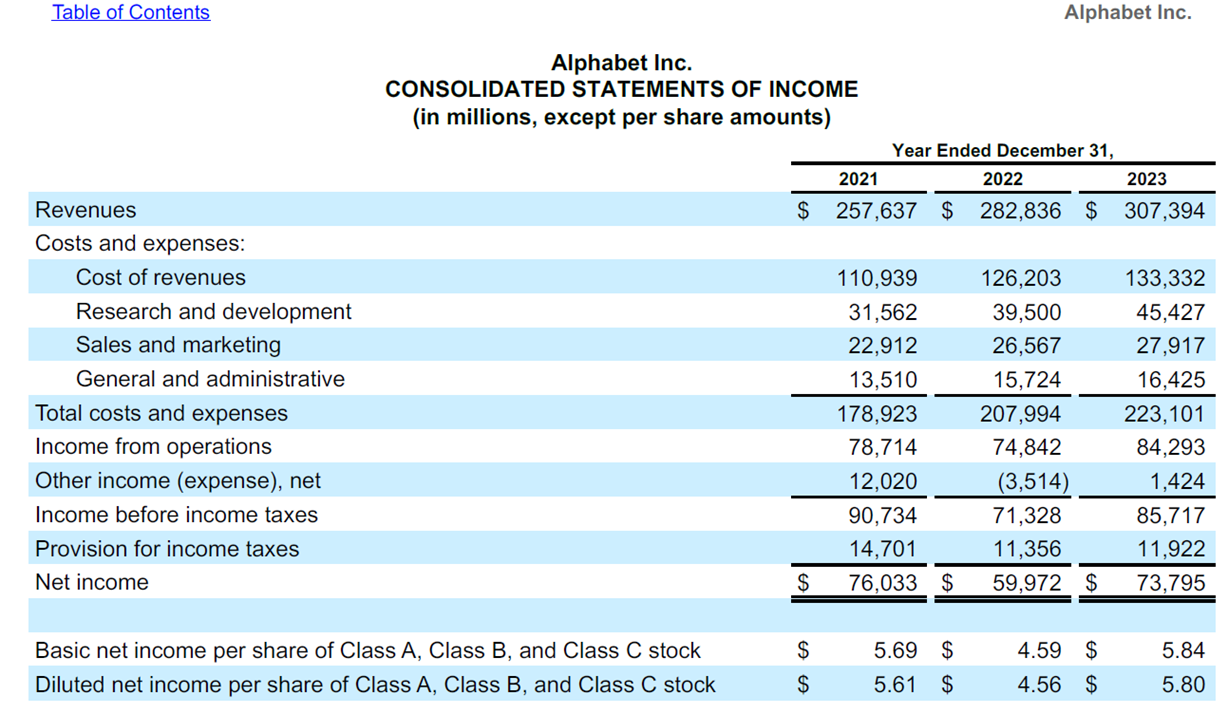
Task: Select 2023 R&D value 45,427
Action: click(x=1171, y=313)
